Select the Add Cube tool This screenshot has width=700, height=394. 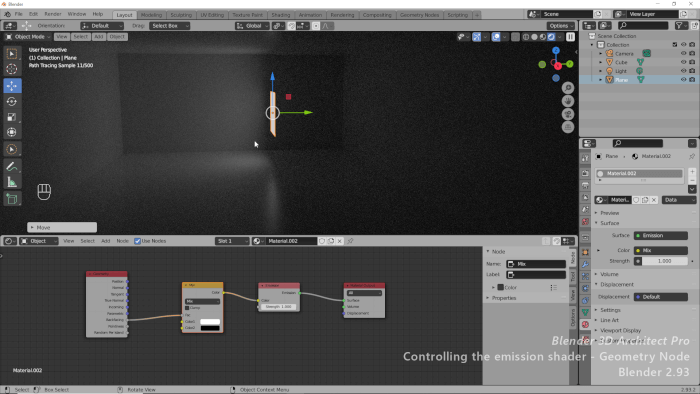coord(12,199)
